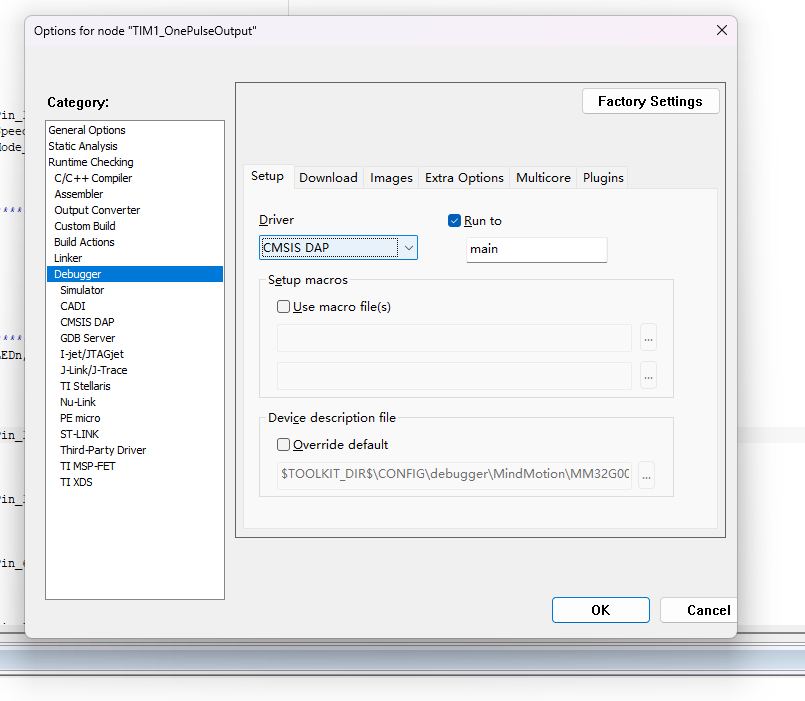Select ST-LINK in the category list

tap(79, 434)
